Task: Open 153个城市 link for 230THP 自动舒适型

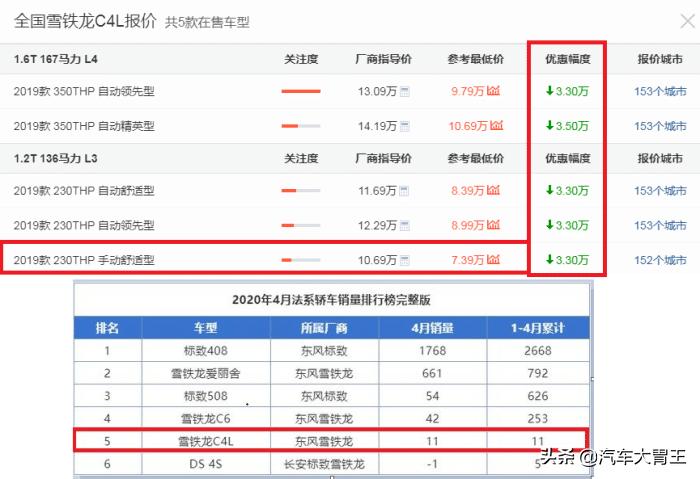Action: click(x=660, y=191)
